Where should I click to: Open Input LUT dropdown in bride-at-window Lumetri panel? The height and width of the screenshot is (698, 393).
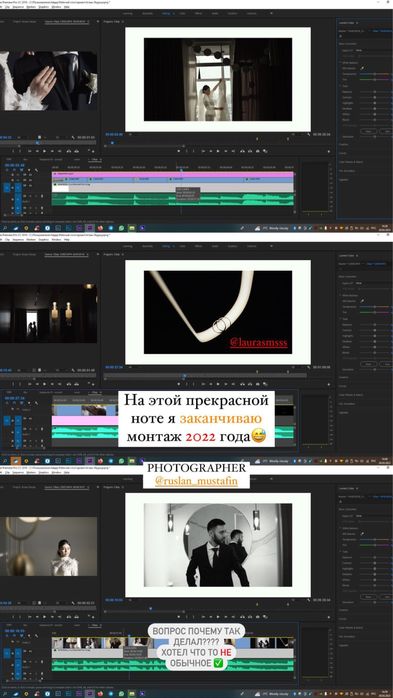click(373, 50)
